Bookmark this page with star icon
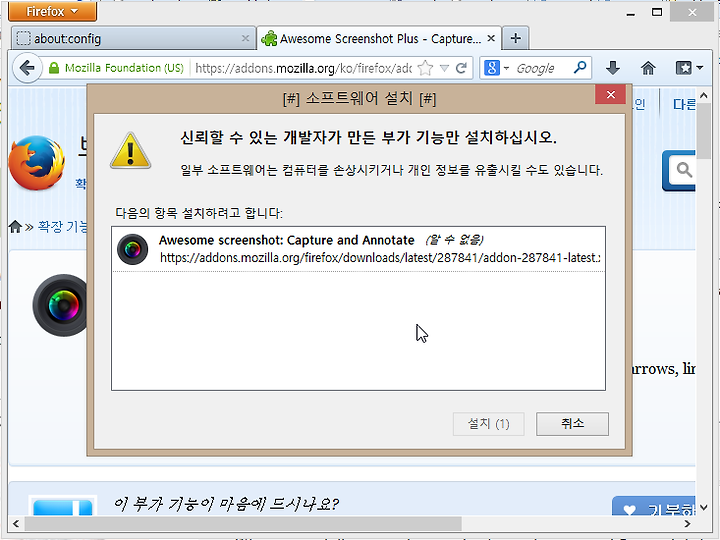Image resolution: width=720 pixels, height=540 pixels. pyautogui.click(x=426, y=68)
